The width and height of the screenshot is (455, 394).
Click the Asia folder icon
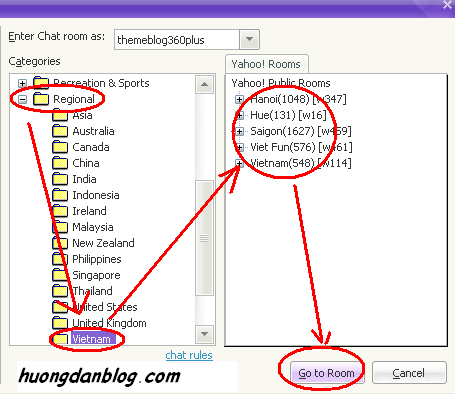point(60,115)
